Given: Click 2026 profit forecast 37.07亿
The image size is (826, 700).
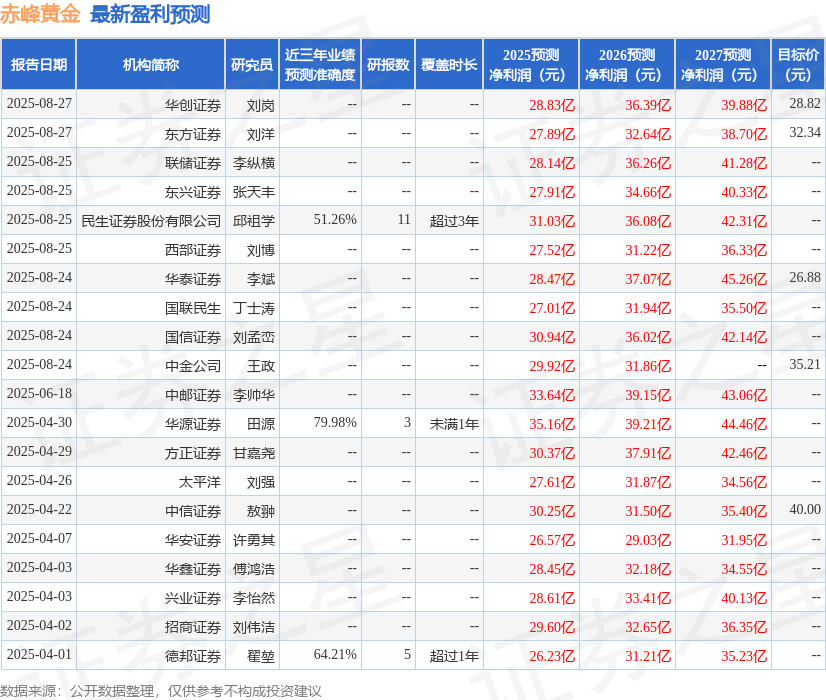Looking at the screenshot, I should [x=648, y=279].
